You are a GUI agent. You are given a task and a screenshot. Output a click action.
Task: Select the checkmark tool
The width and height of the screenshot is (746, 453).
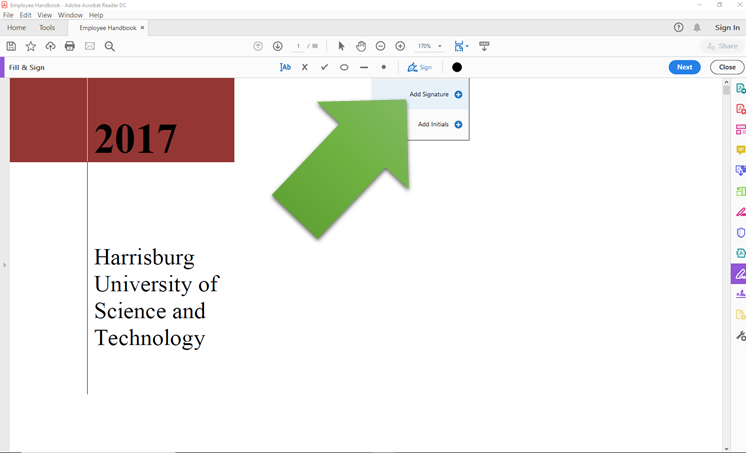tap(324, 67)
